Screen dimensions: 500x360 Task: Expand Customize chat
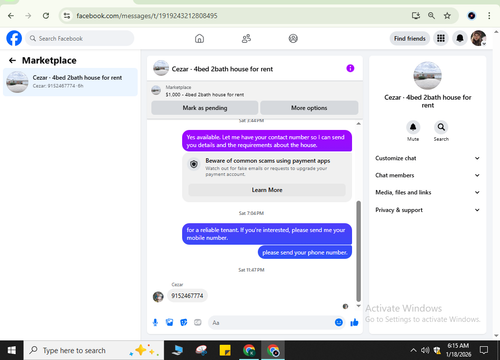point(428,158)
